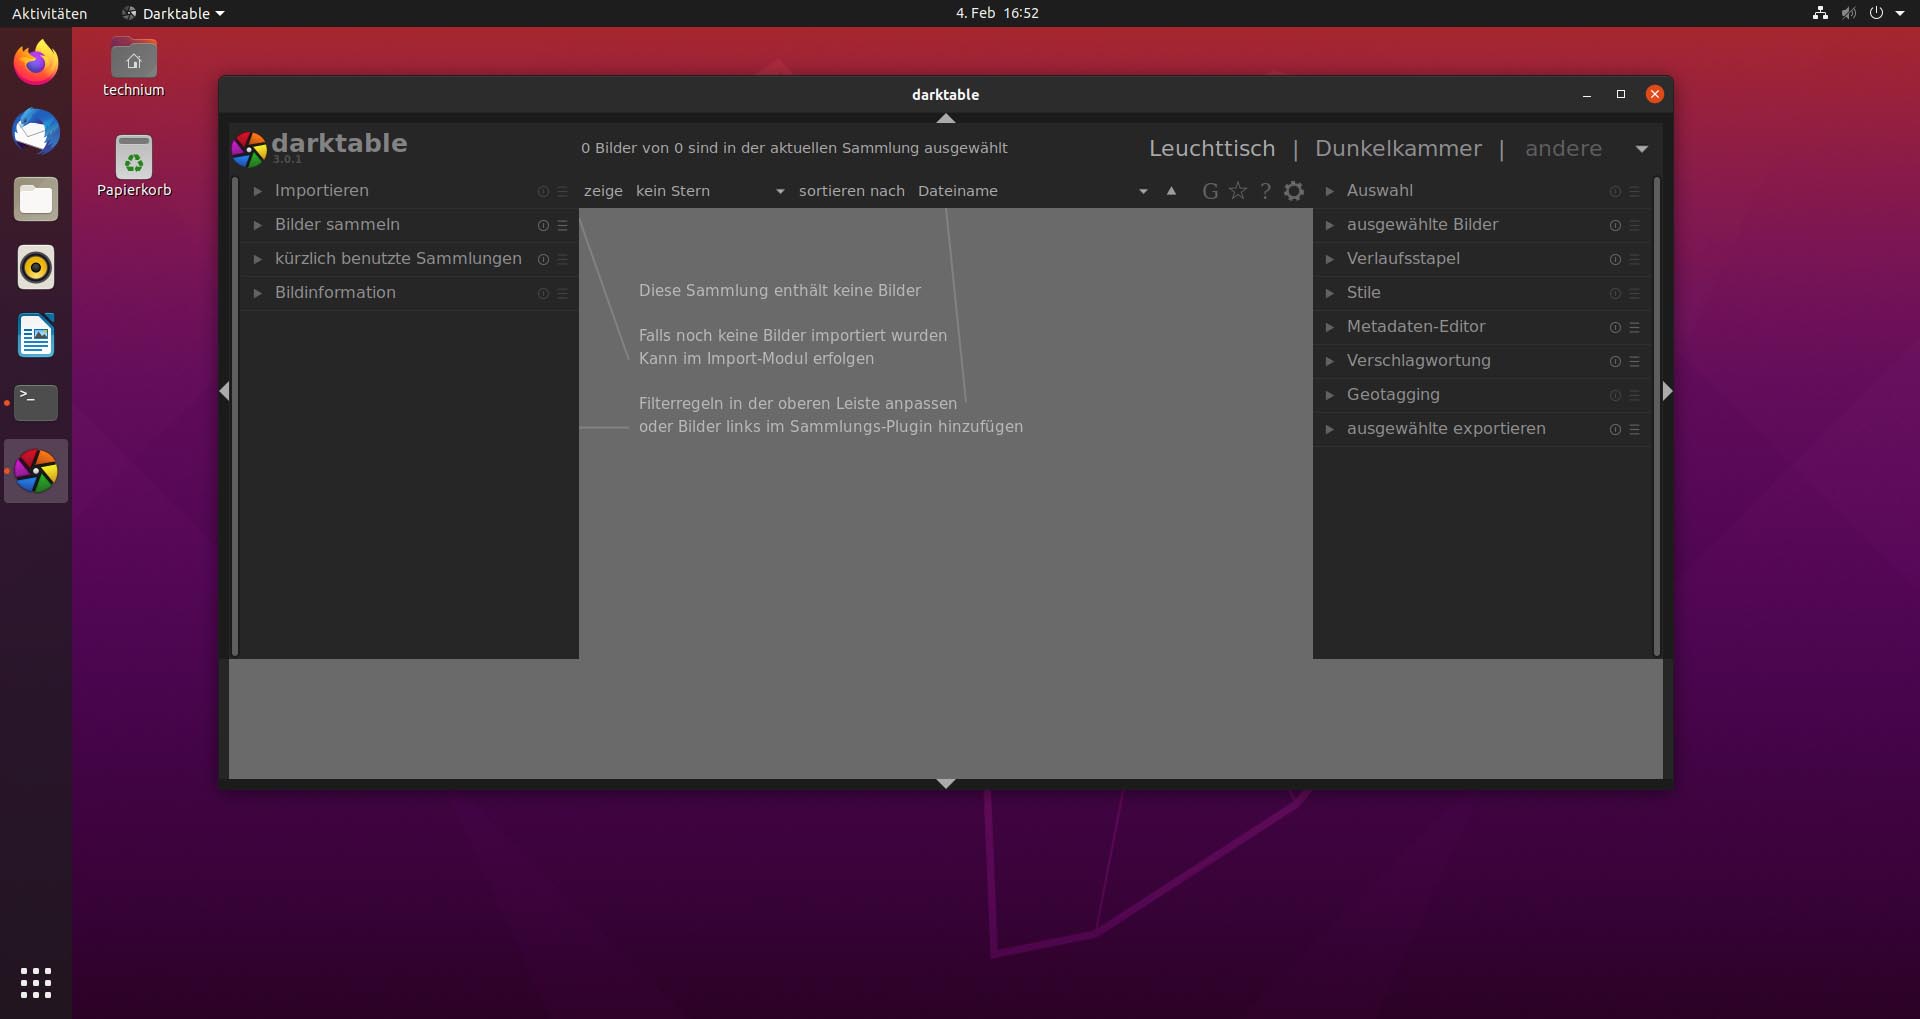Viewport: 1920px width, 1019px height.
Task: Toggle image grouping with the G icon
Action: pos(1210,191)
